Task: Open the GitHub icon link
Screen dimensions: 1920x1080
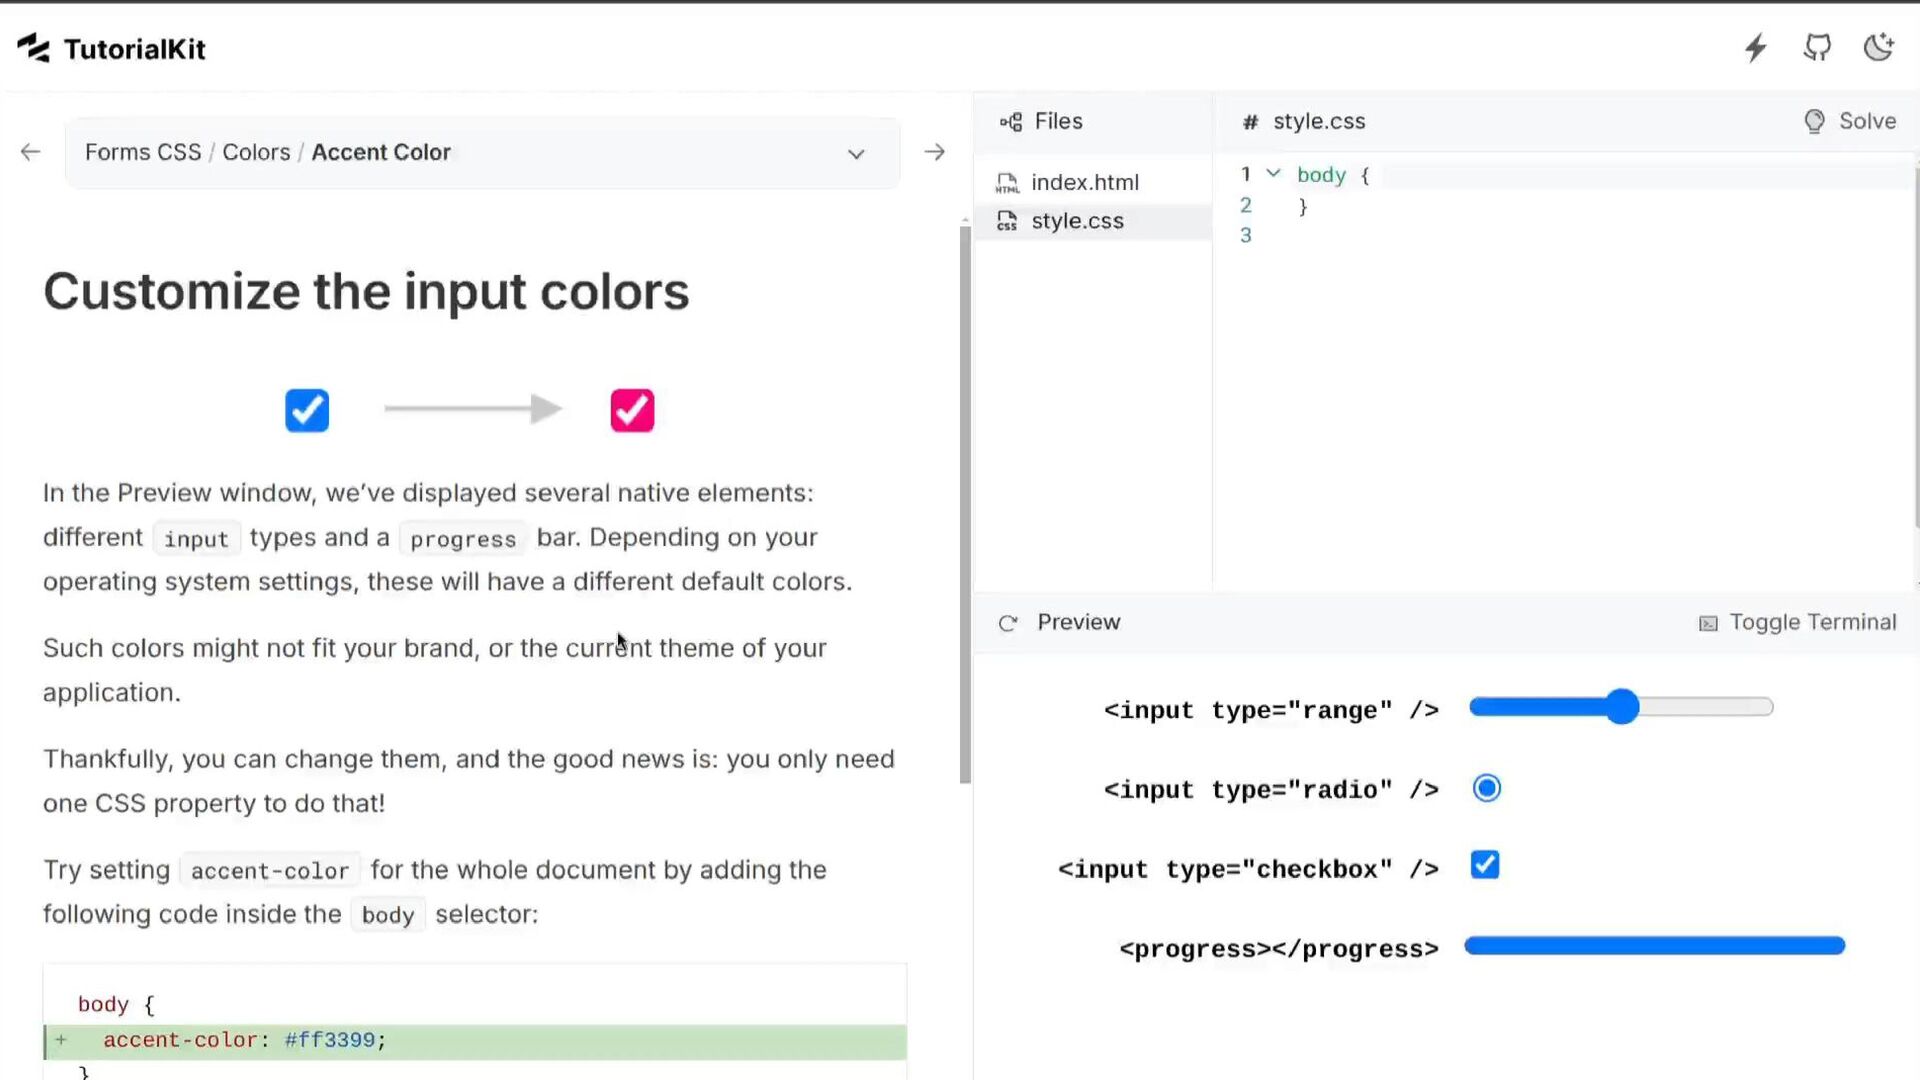Action: tap(1817, 48)
